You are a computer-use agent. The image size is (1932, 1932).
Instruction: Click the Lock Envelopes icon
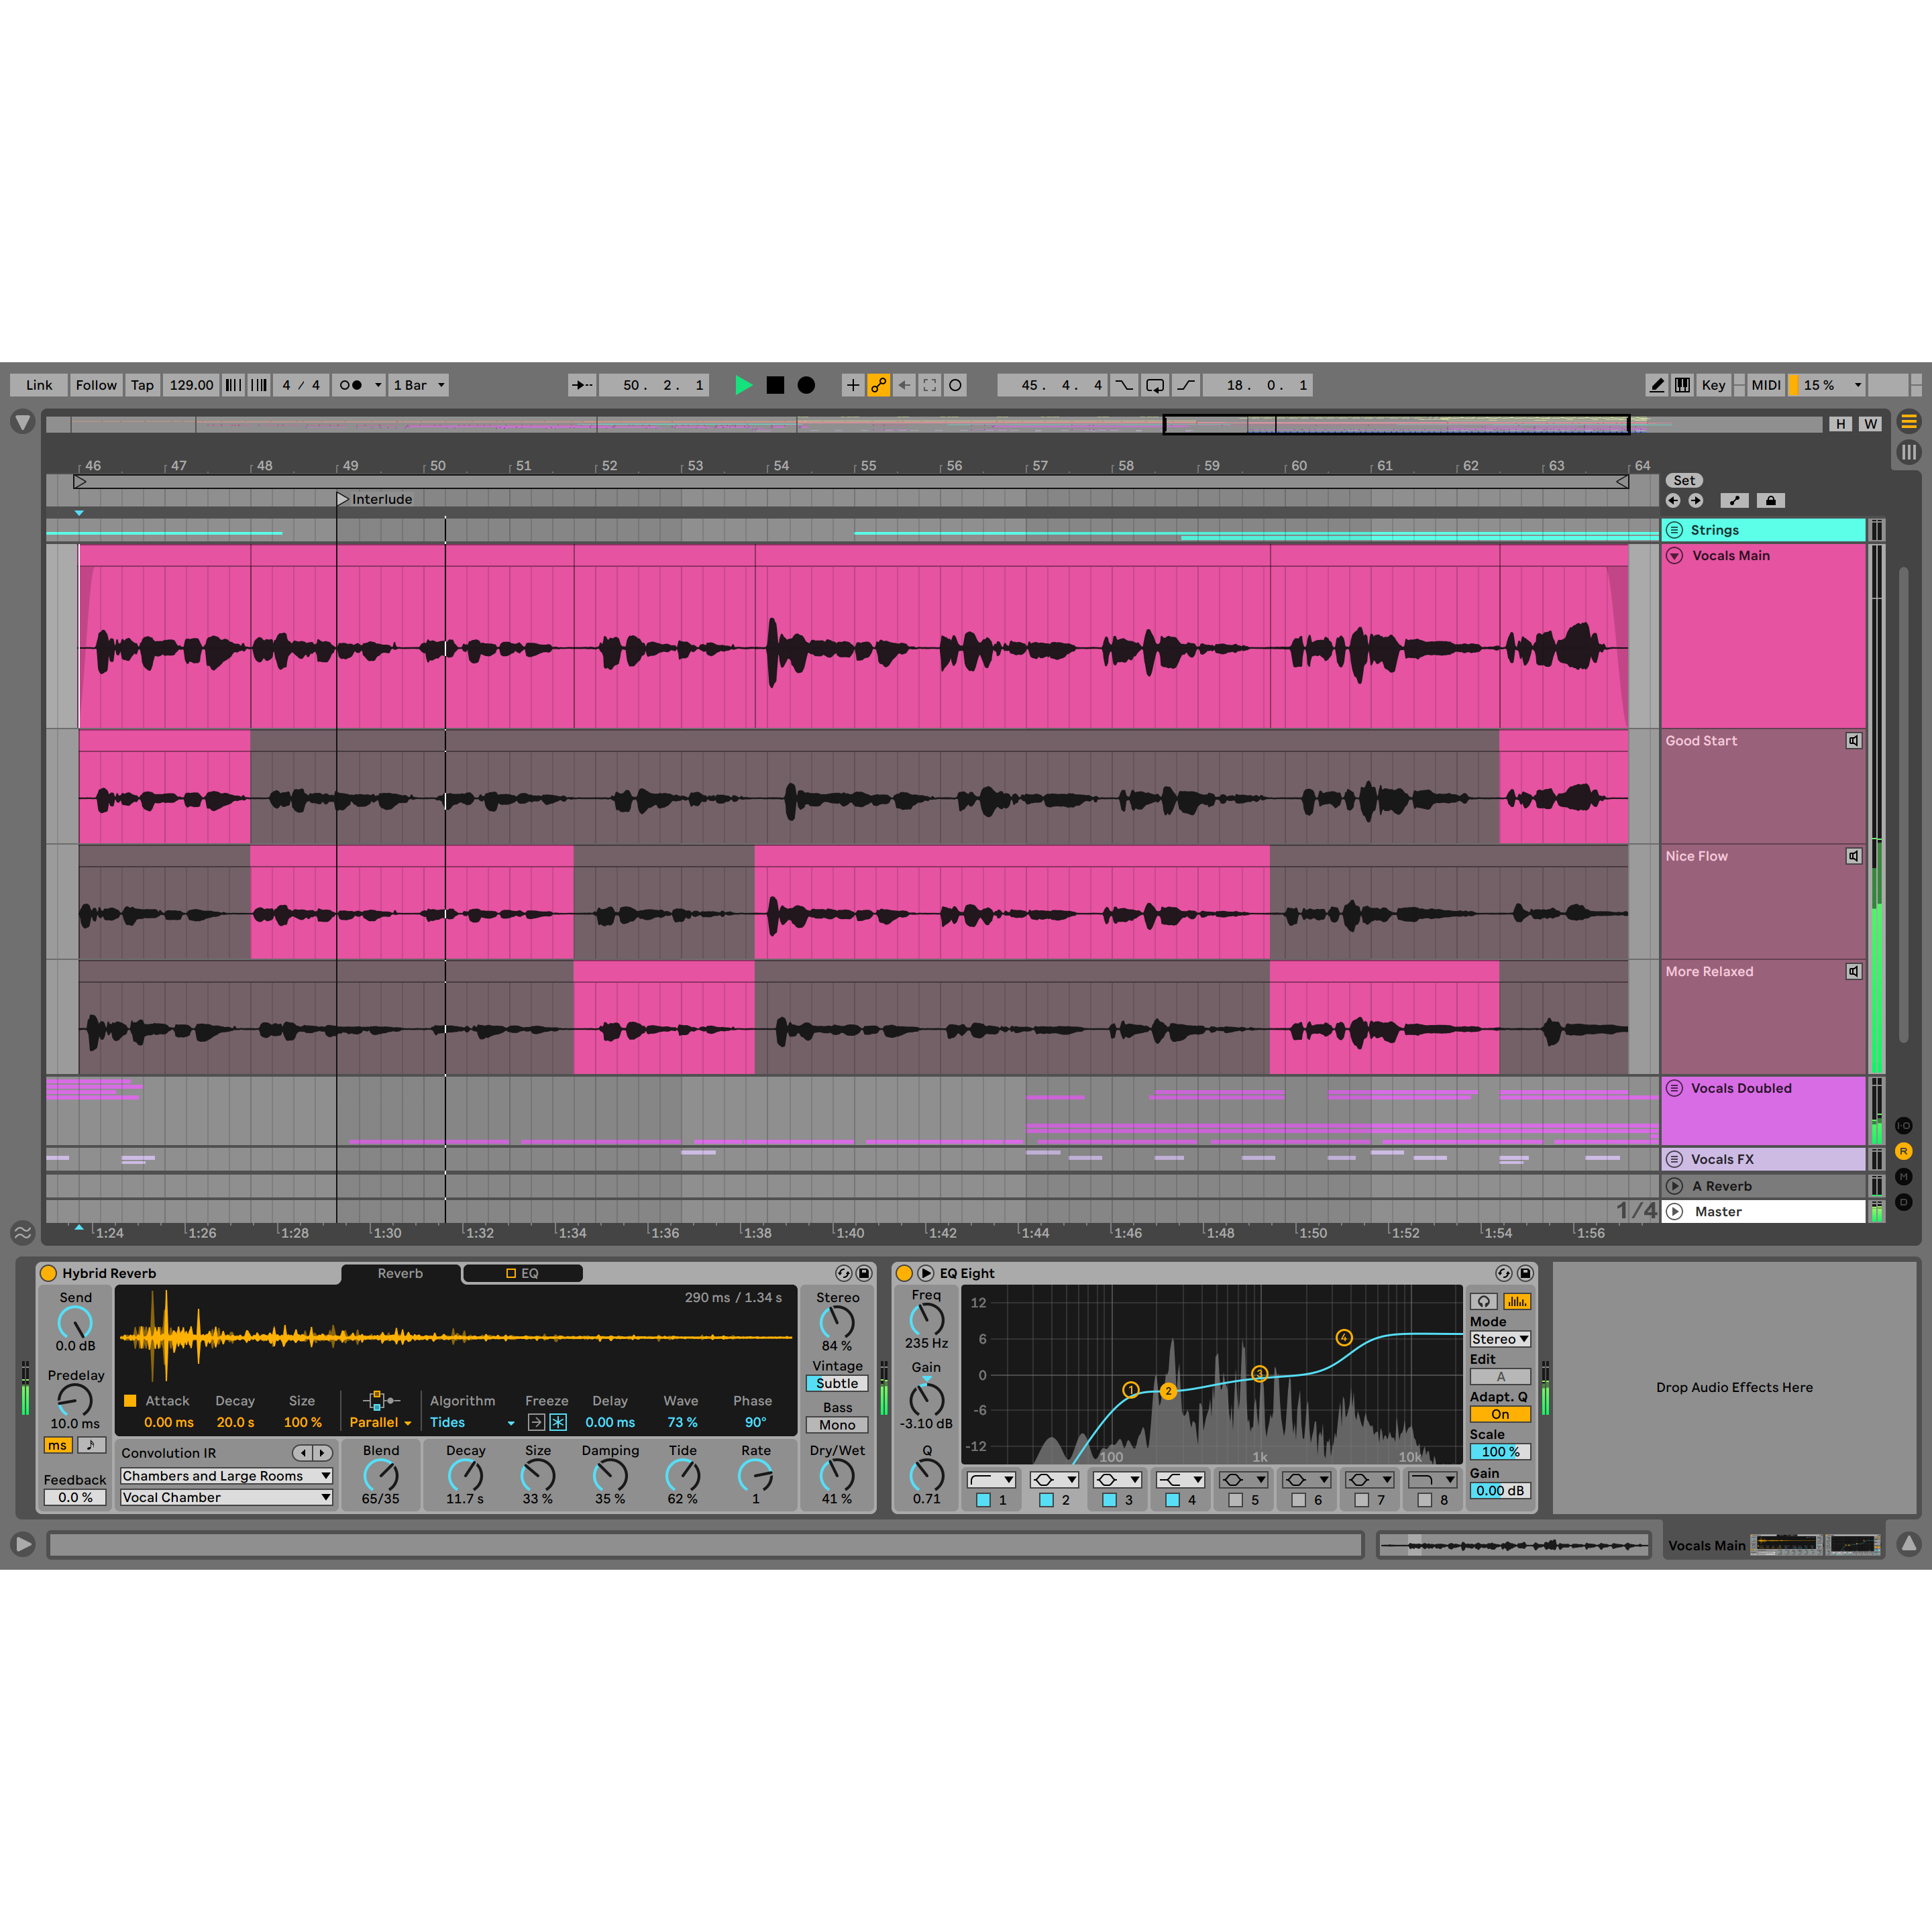click(1770, 500)
